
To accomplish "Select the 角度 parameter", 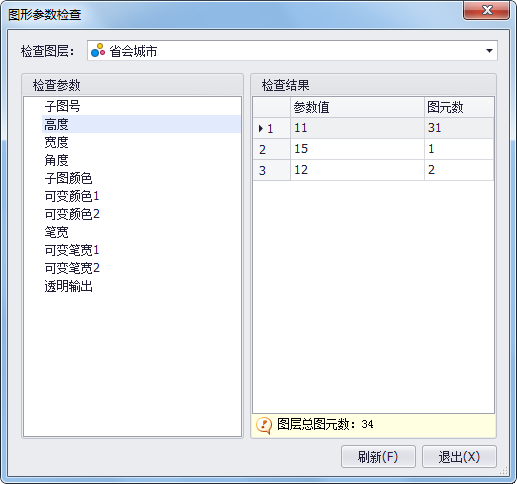I will pos(56,160).
